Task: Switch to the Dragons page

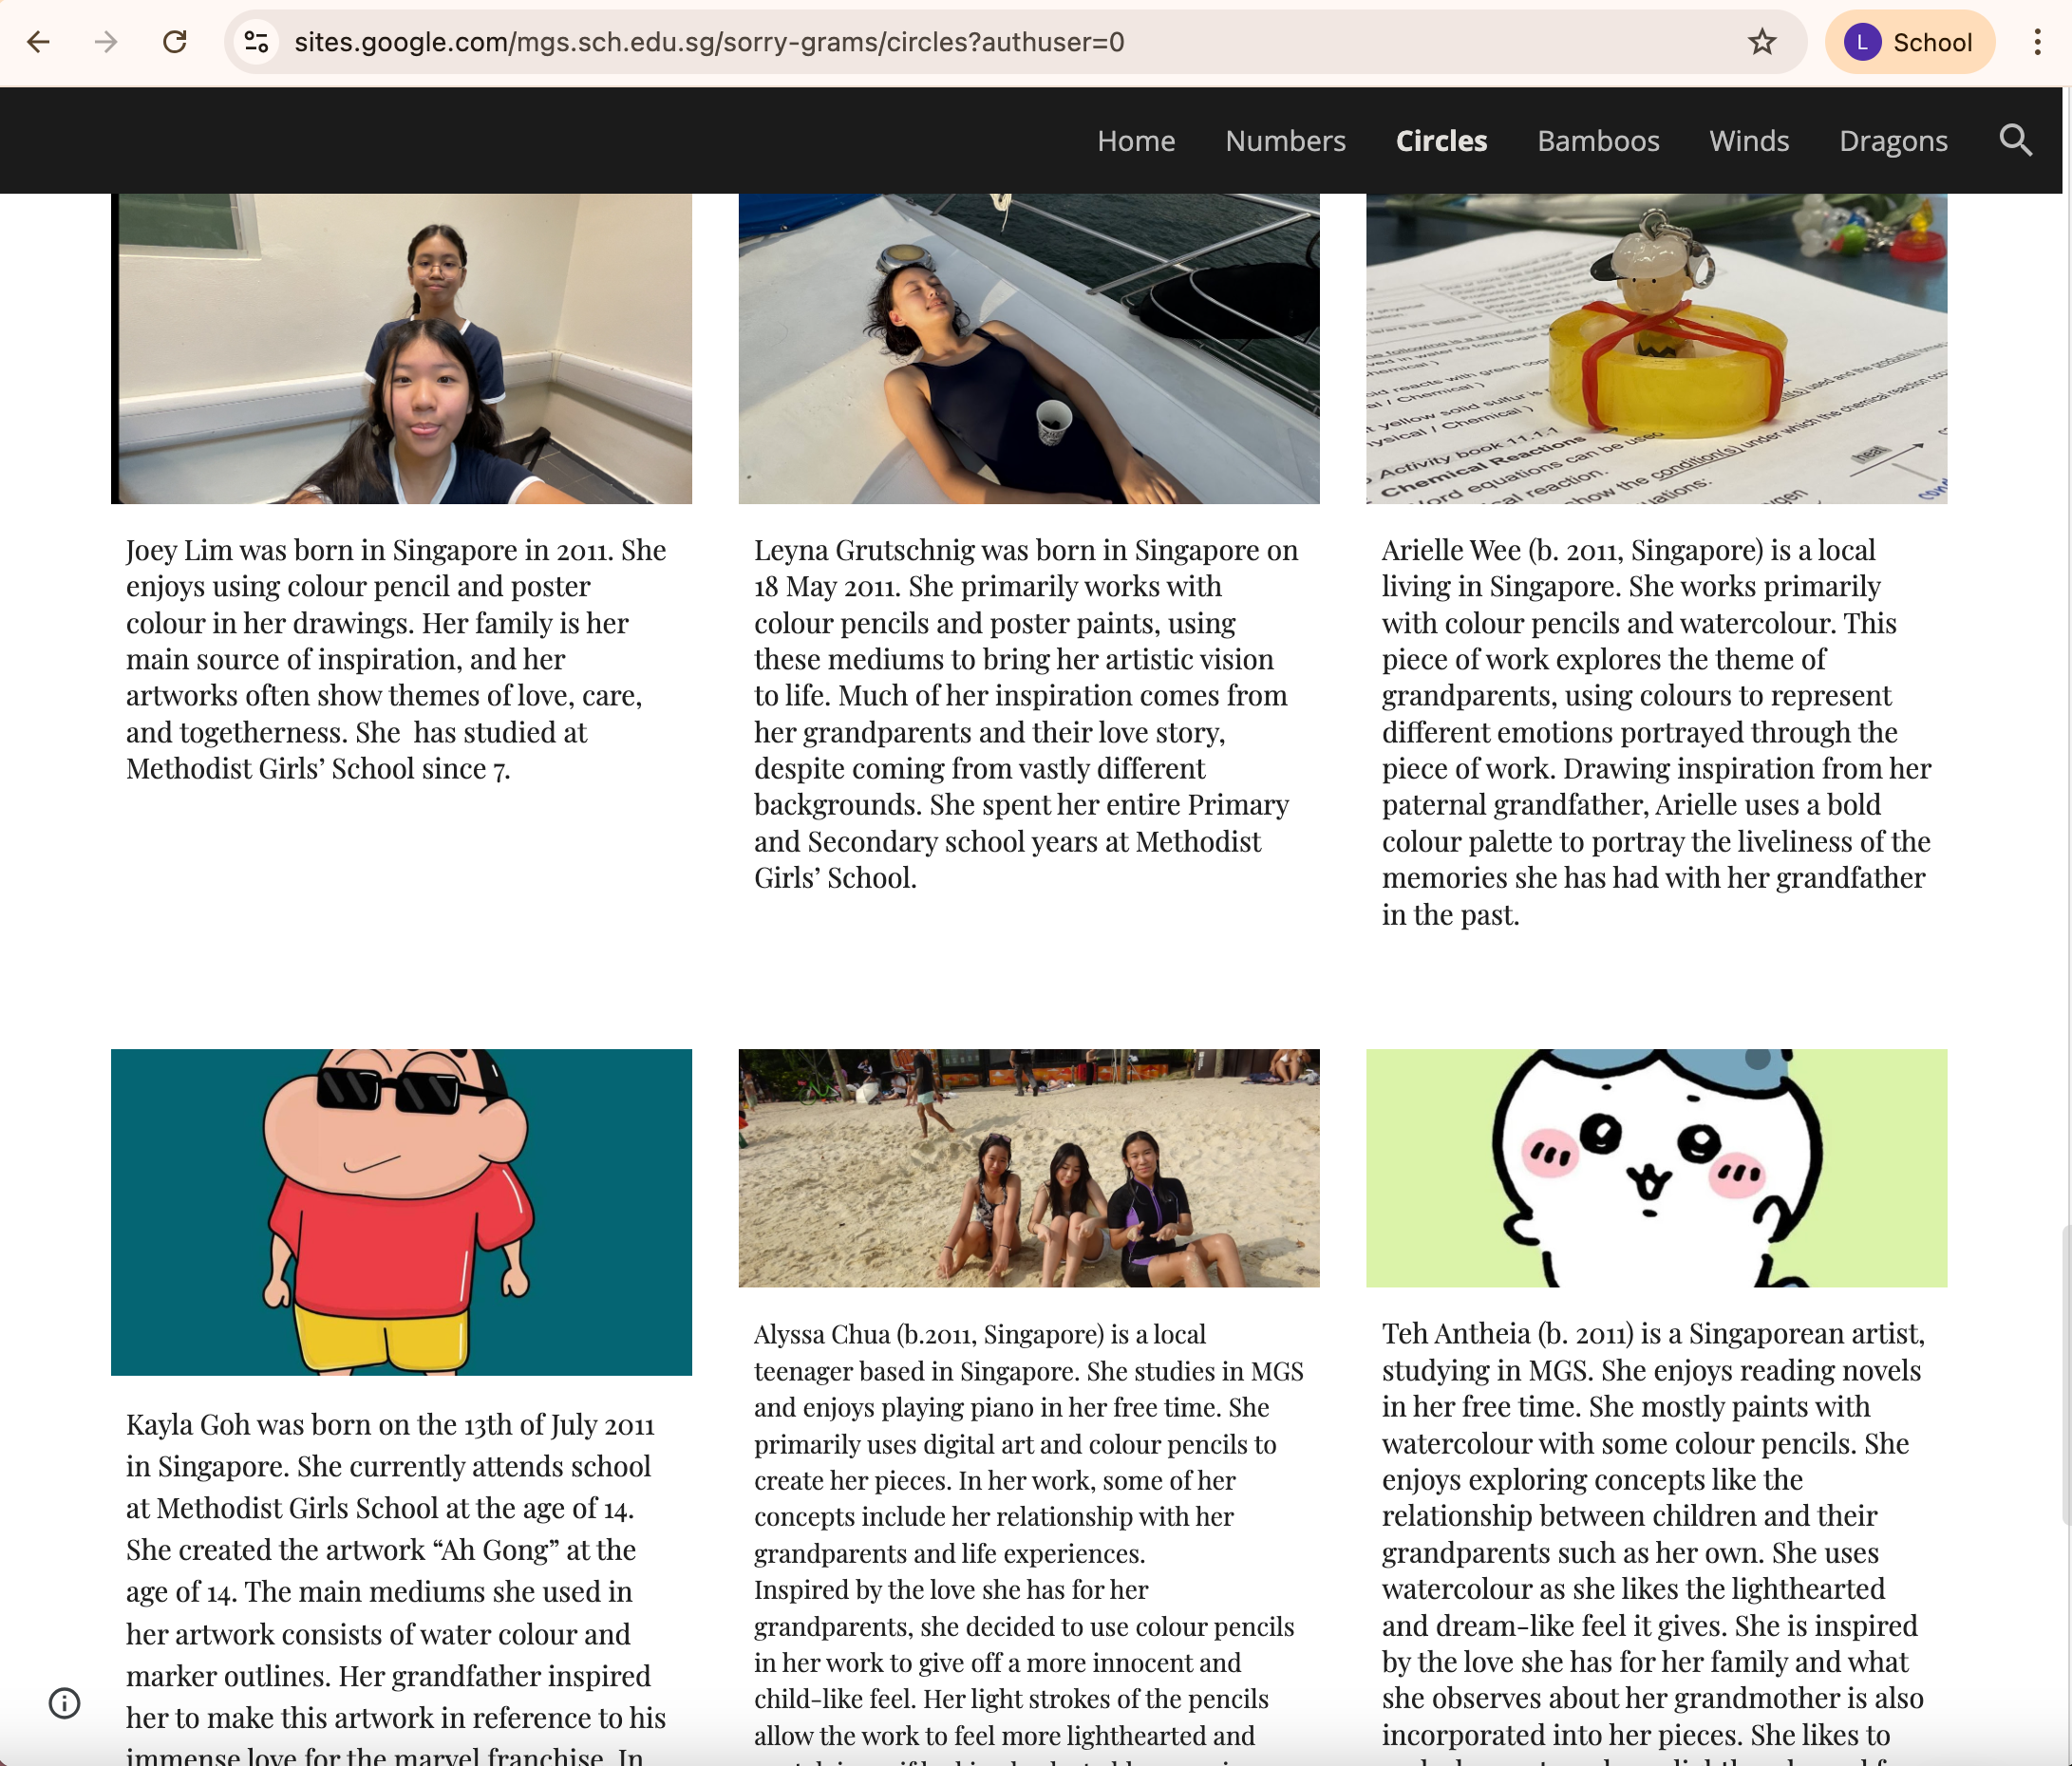Action: (x=1893, y=141)
